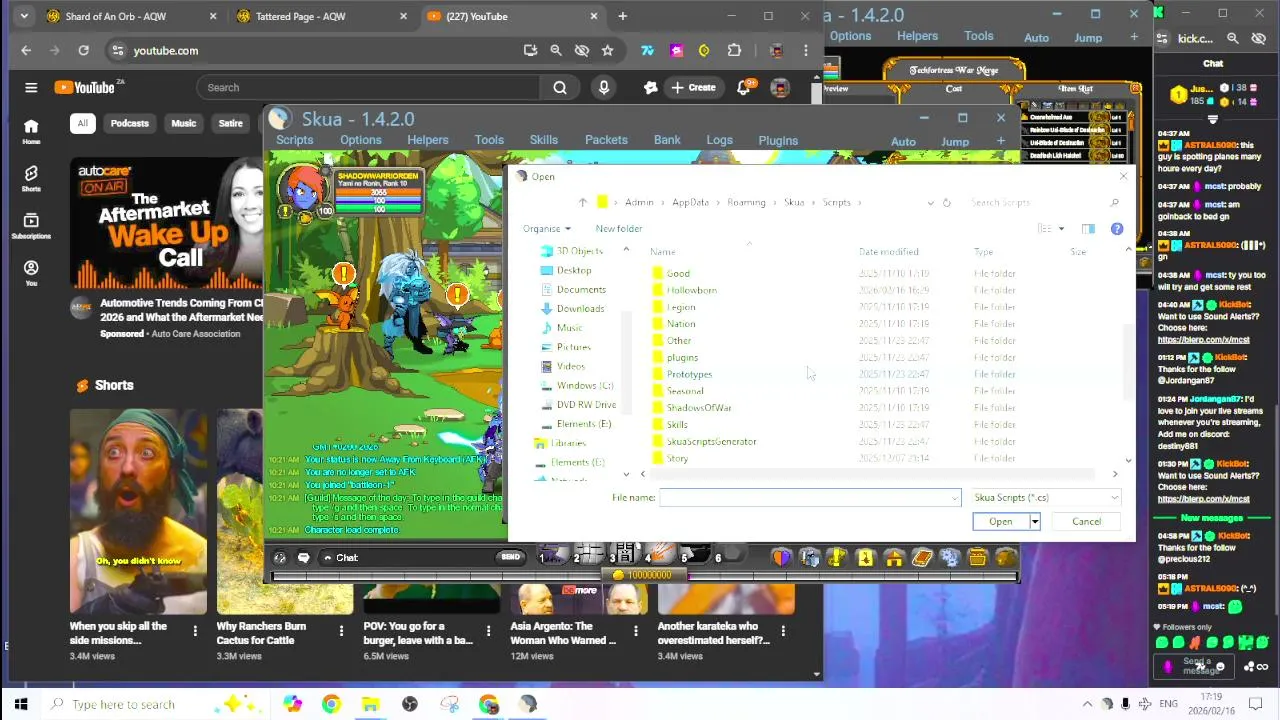
Task: Select Hollowborn folder in file list
Action: tap(691, 290)
